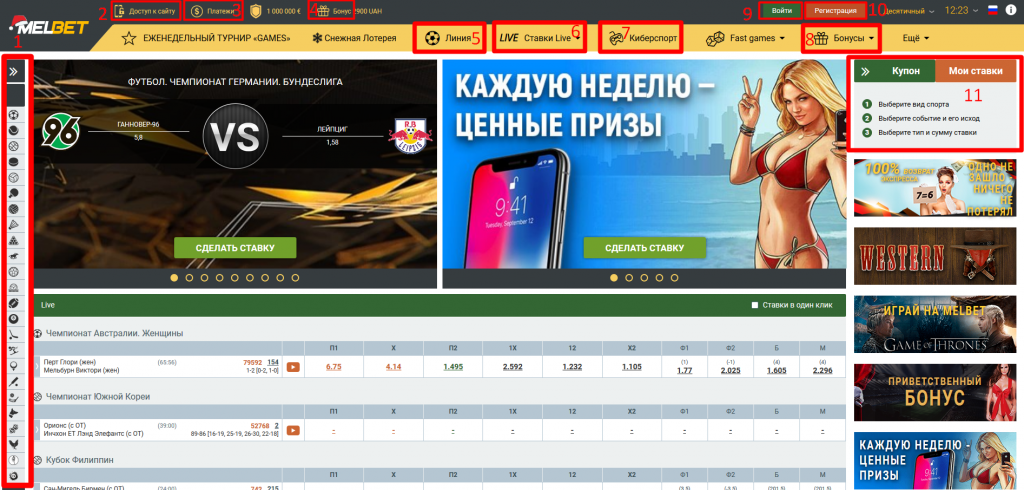Select the ice hockey puck icon in the sidebar
This screenshot has height=490, width=1024.
tap(13, 161)
